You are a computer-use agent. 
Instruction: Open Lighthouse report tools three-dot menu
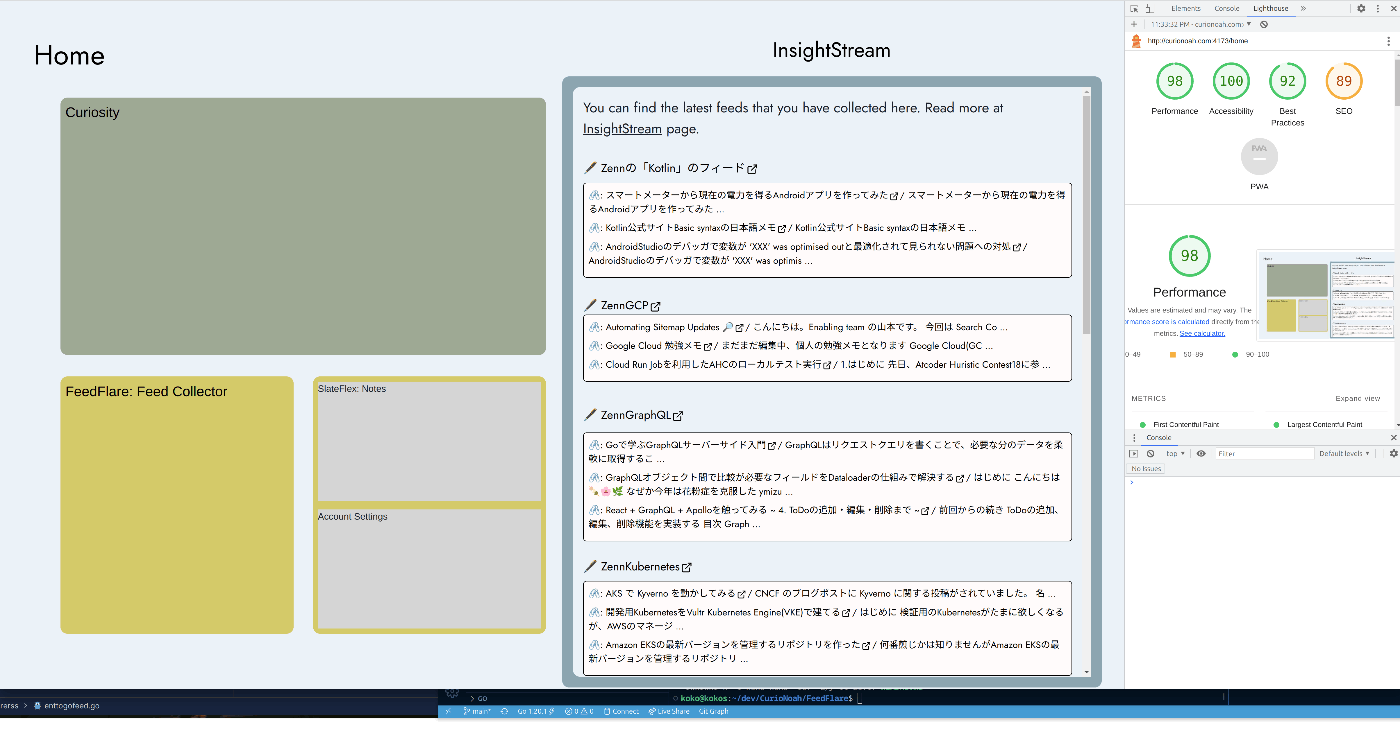click(x=1390, y=41)
